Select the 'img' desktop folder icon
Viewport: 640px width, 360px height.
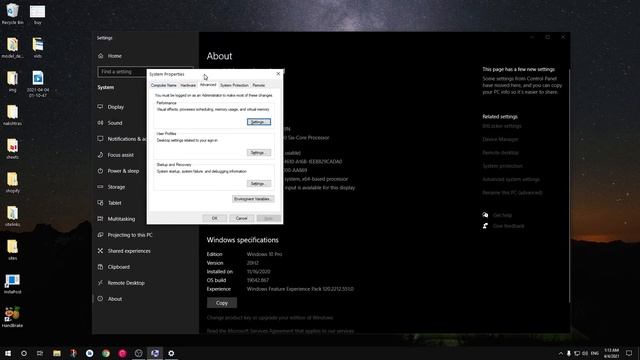12,81
